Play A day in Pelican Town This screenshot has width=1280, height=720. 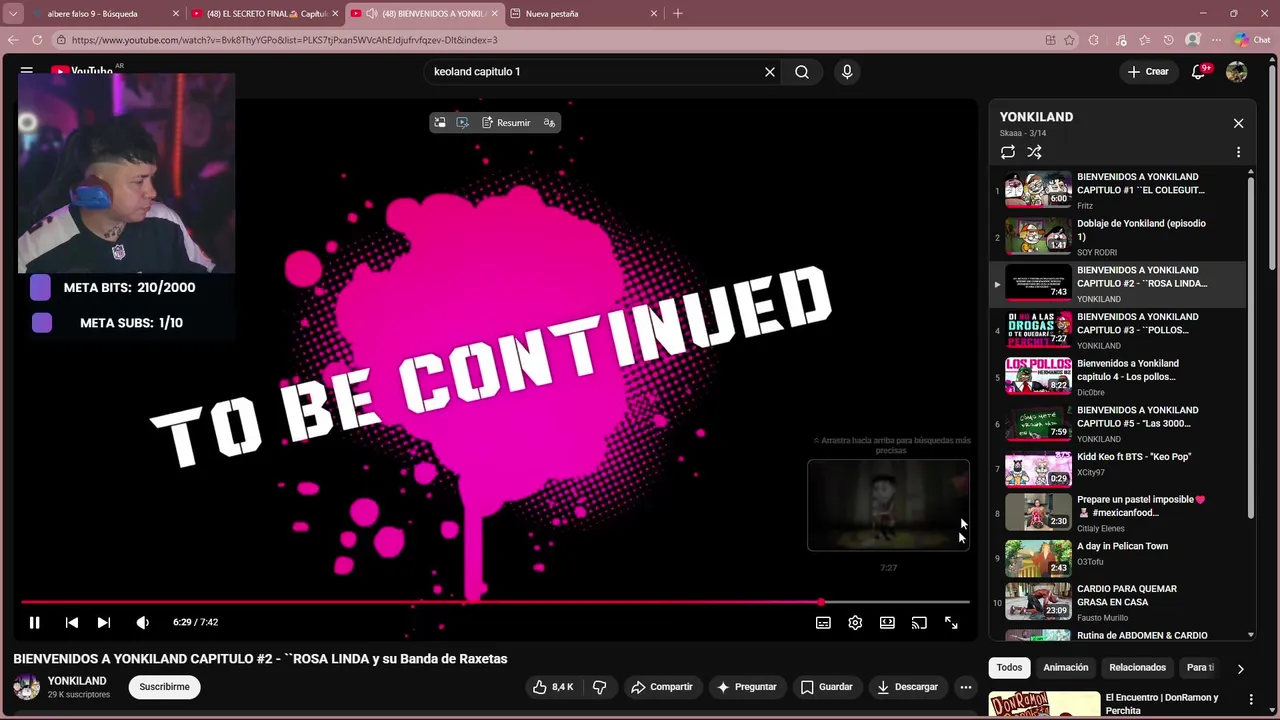[1118, 557]
